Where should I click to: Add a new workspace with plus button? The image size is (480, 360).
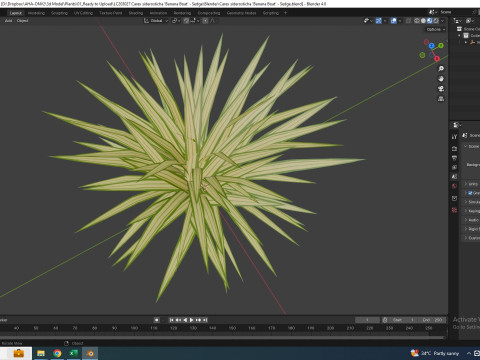(x=285, y=13)
